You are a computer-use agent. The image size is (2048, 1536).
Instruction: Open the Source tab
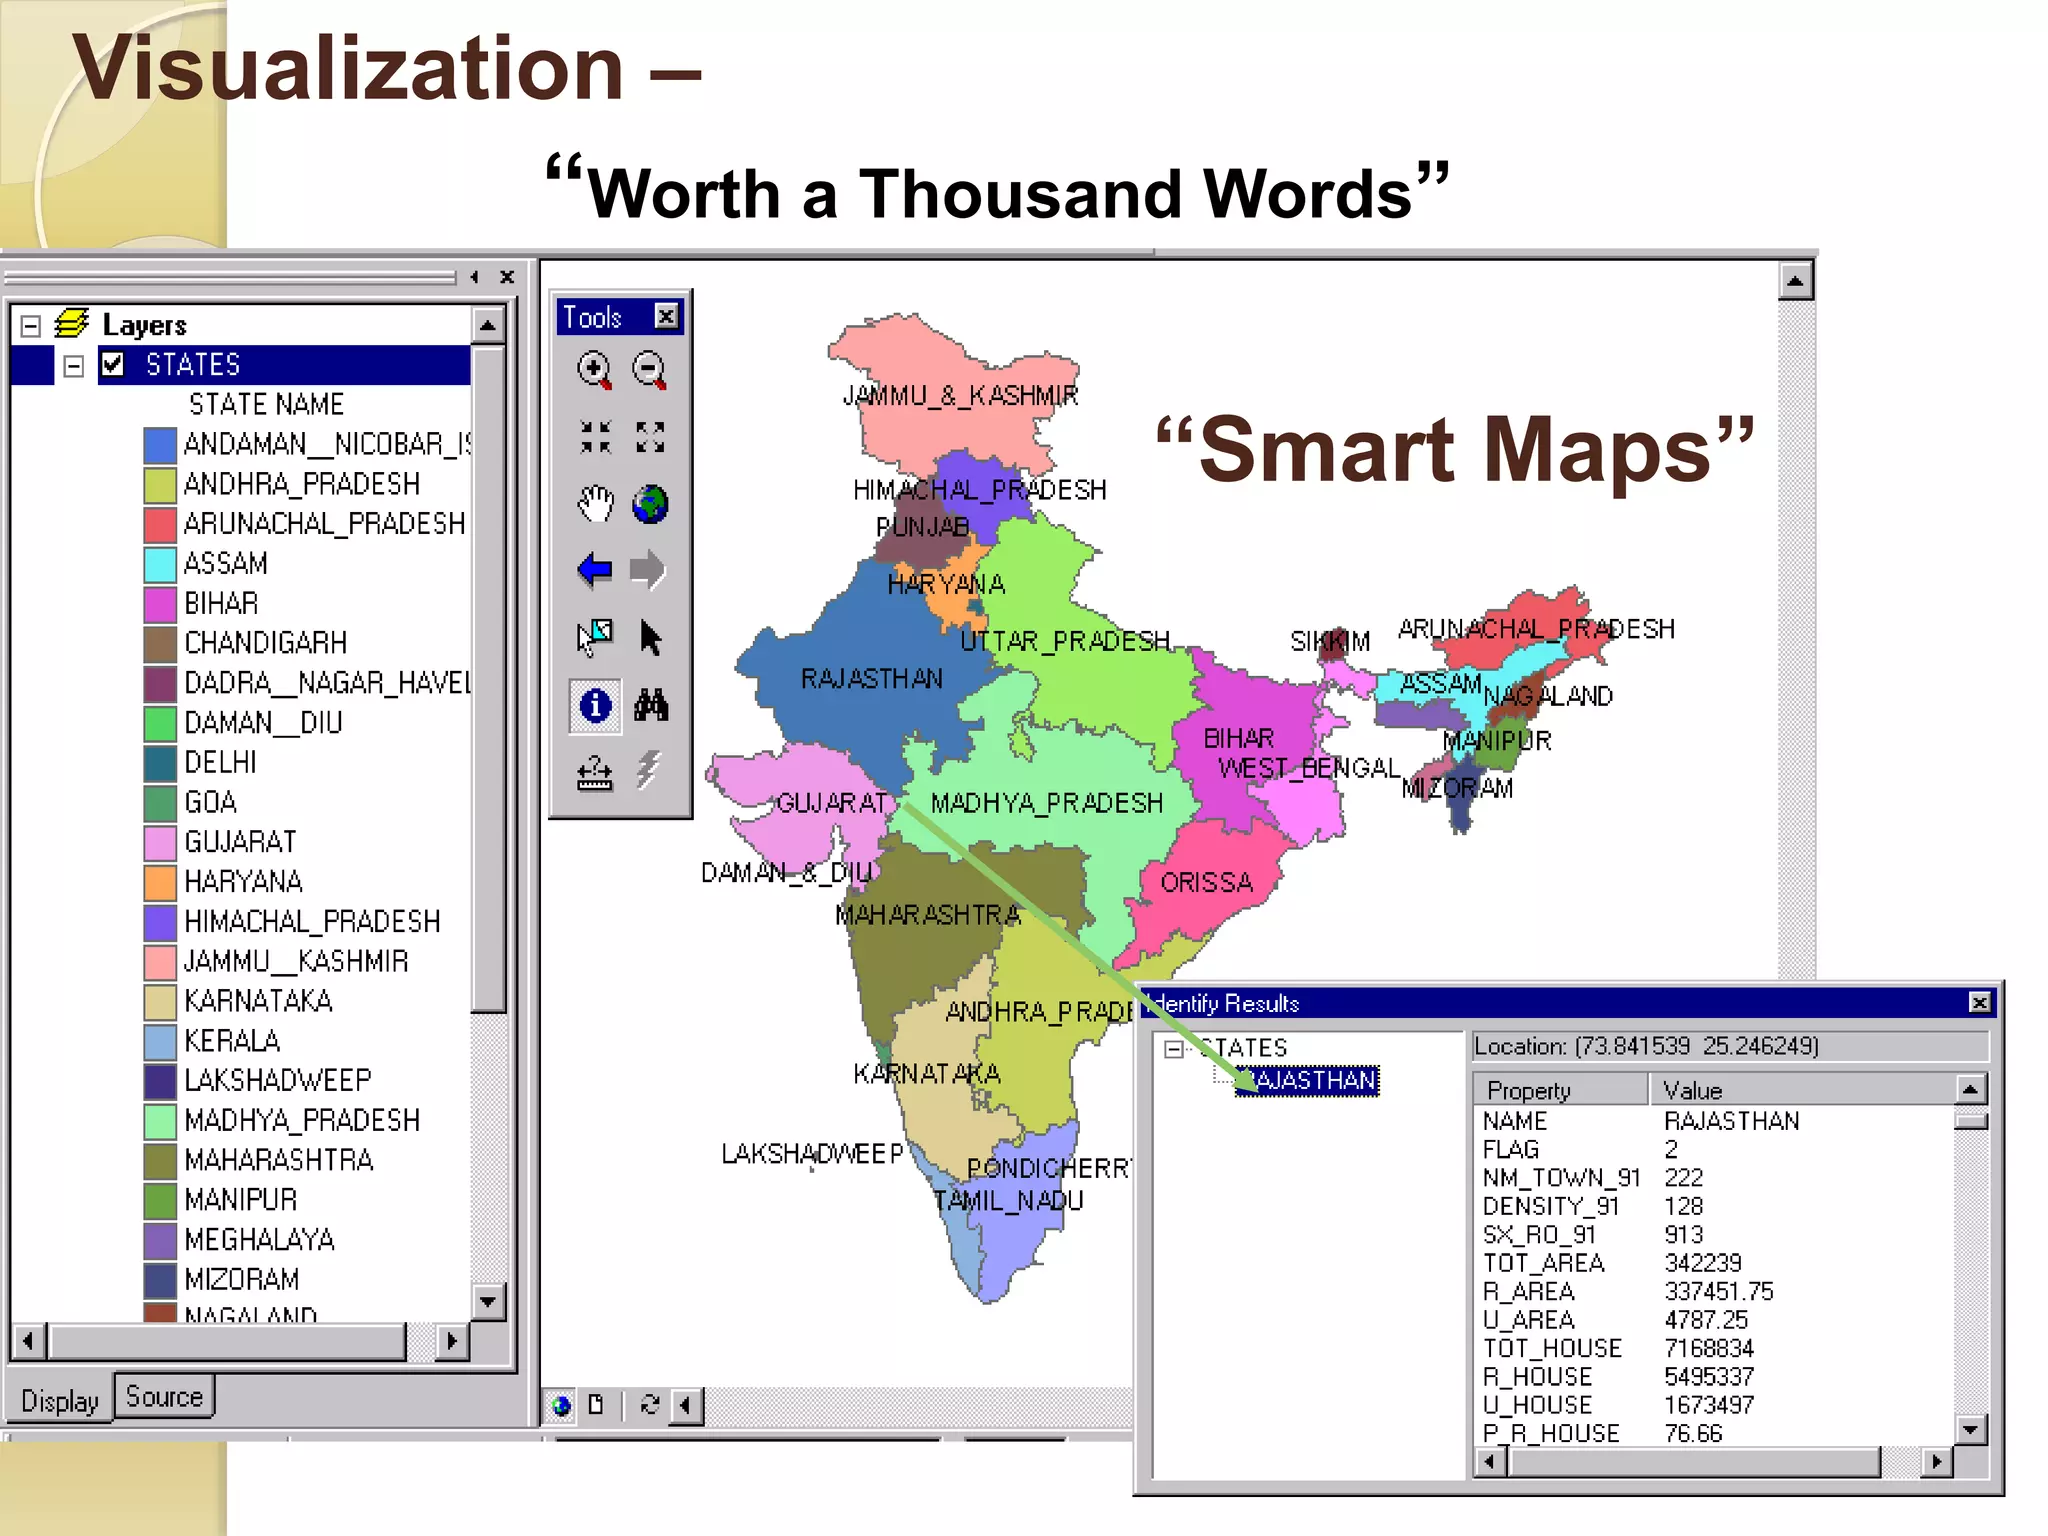click(x=164, y=1396)
